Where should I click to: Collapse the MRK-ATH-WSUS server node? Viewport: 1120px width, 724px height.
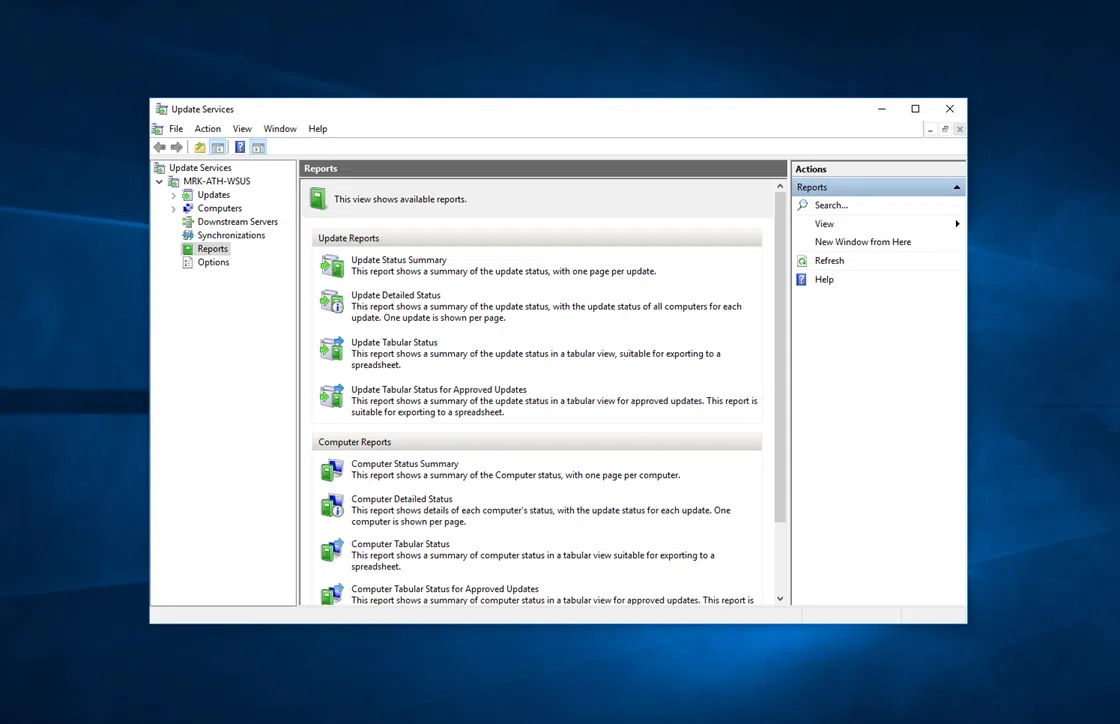160,182
